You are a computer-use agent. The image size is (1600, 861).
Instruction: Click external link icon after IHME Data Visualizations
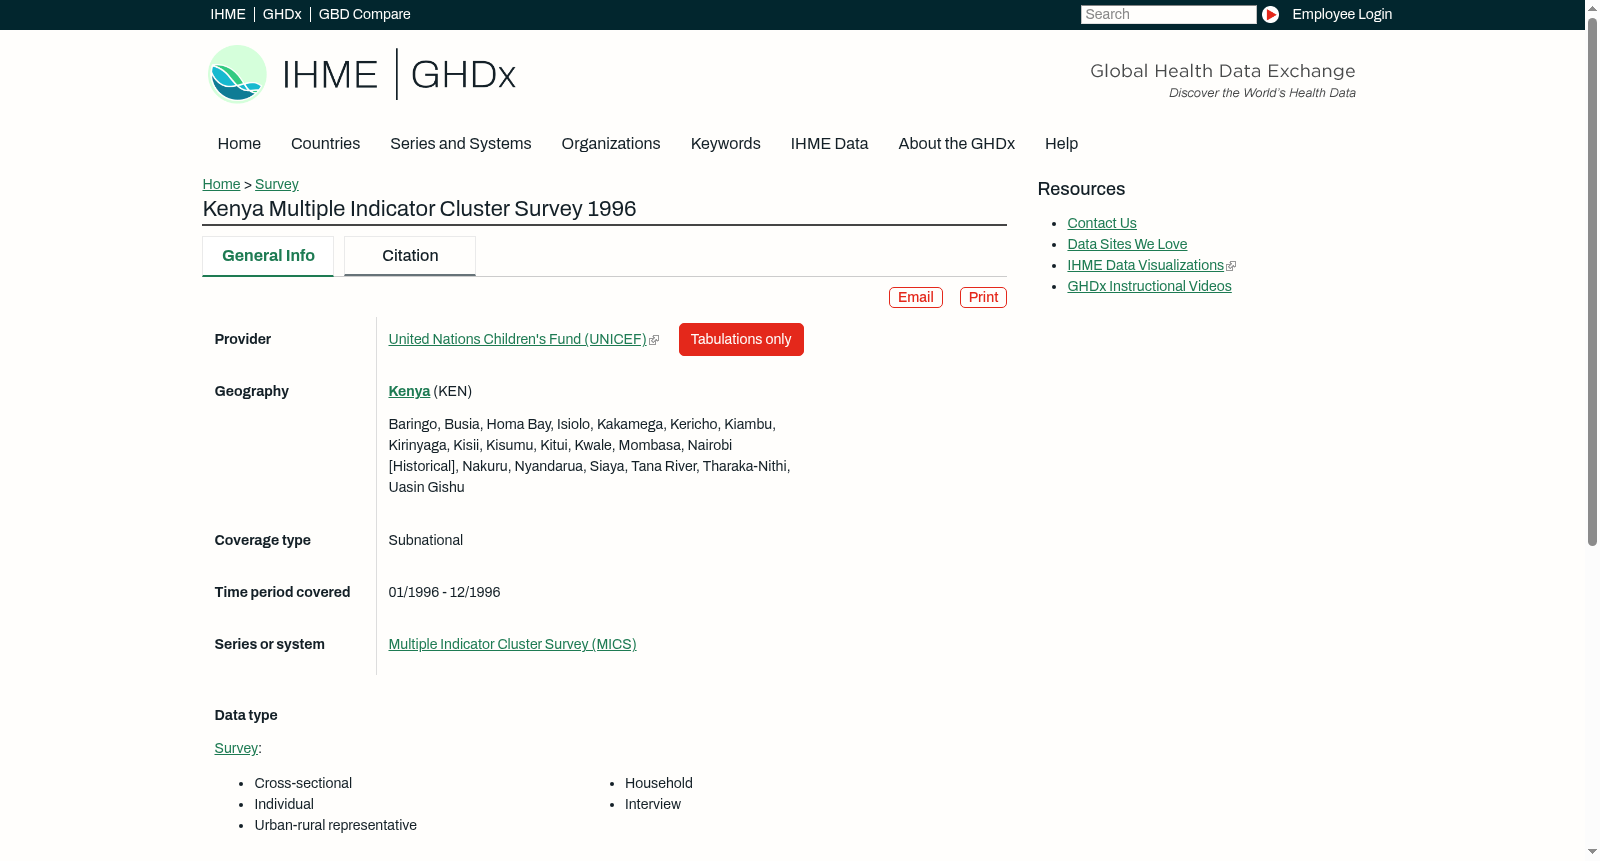tap(1231, 266)
